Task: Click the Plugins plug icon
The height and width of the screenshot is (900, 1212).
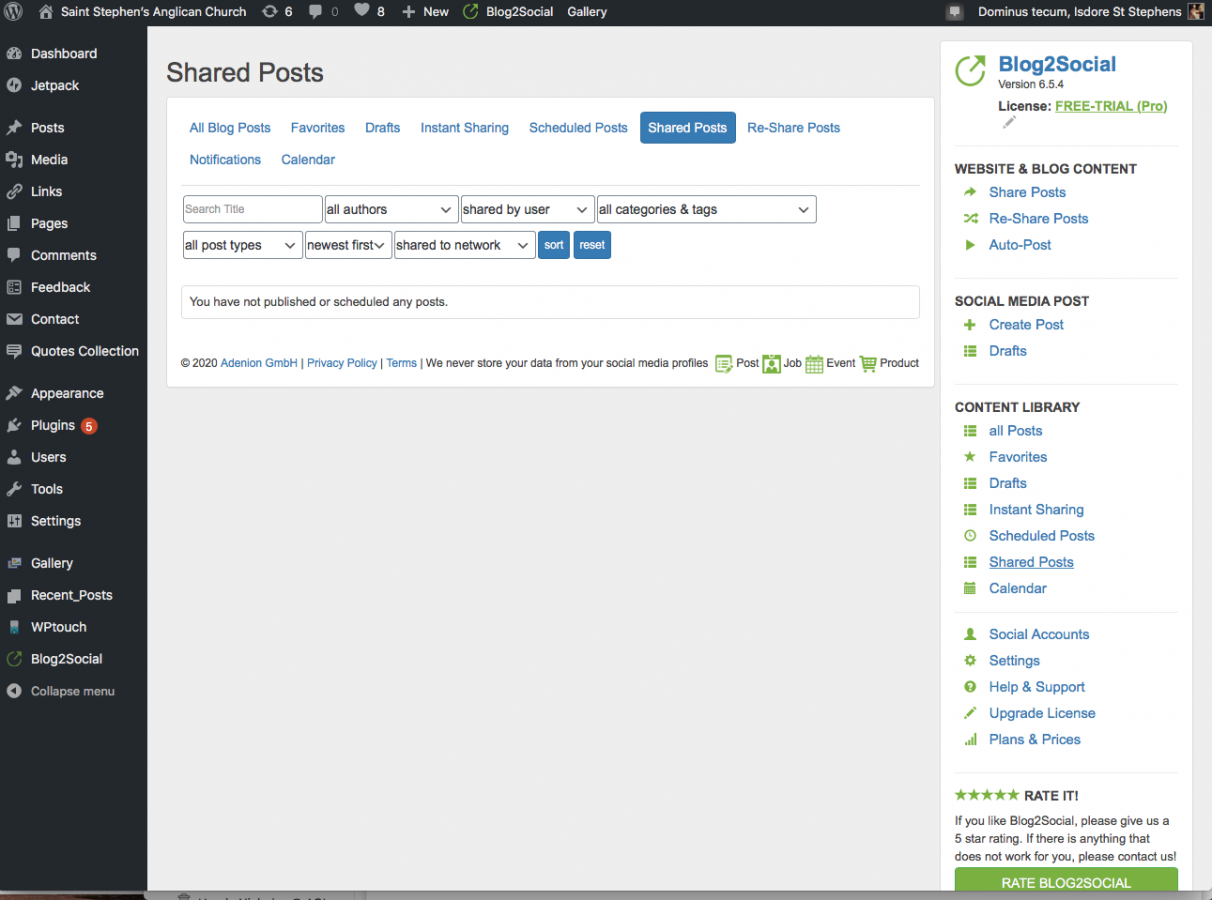Action: pyautogui.click(x=14, y=426)
